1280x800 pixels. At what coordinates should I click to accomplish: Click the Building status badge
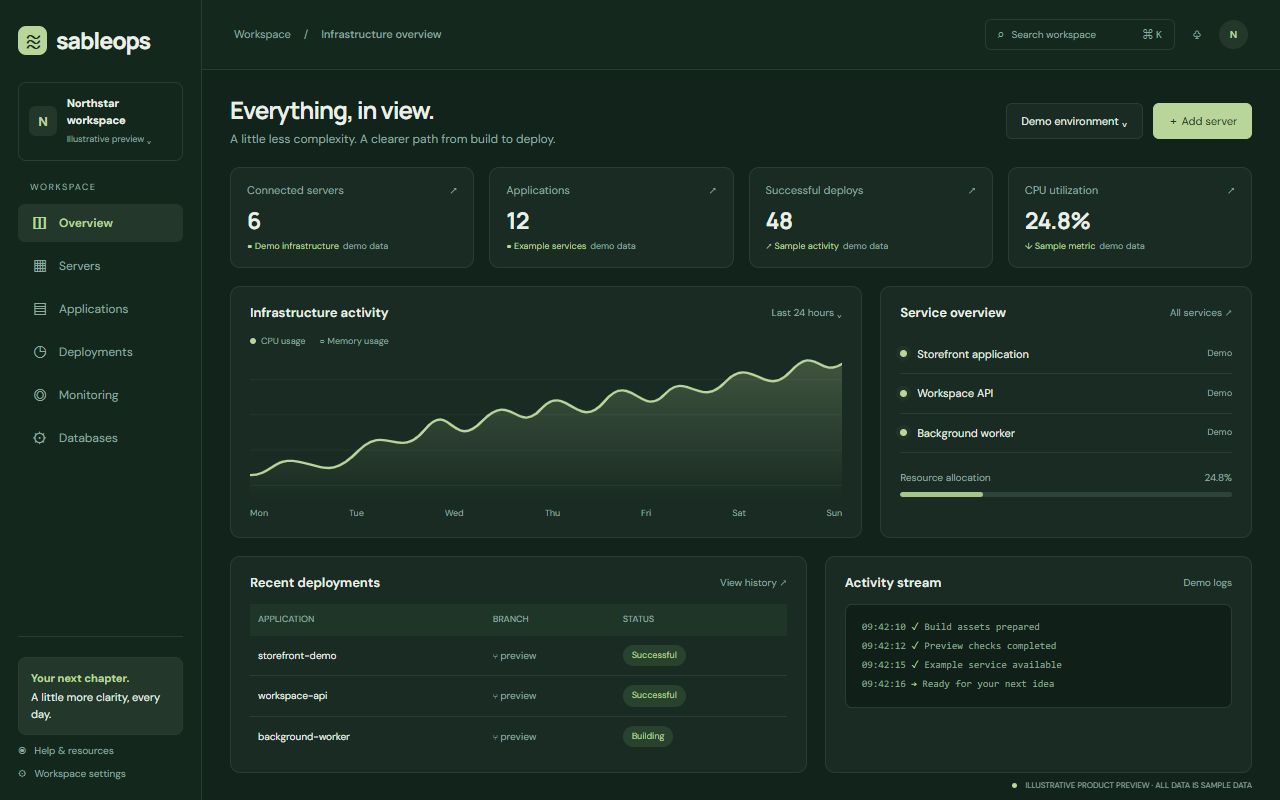click(x=648, y=736)
